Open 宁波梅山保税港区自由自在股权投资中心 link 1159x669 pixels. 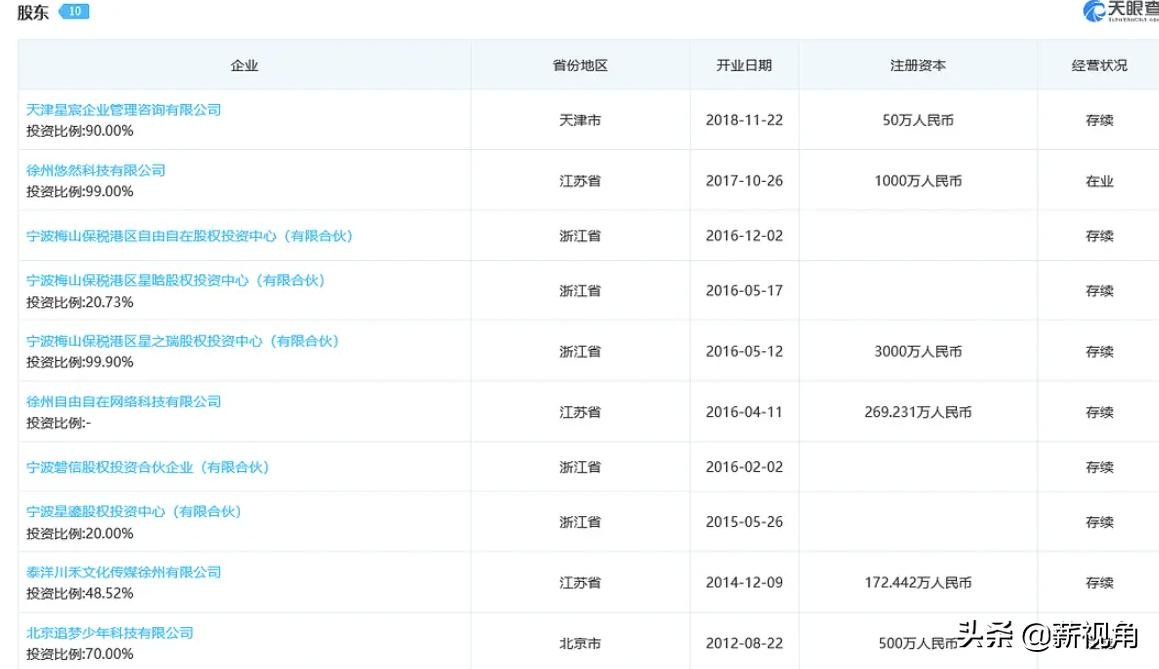[189, 236]
